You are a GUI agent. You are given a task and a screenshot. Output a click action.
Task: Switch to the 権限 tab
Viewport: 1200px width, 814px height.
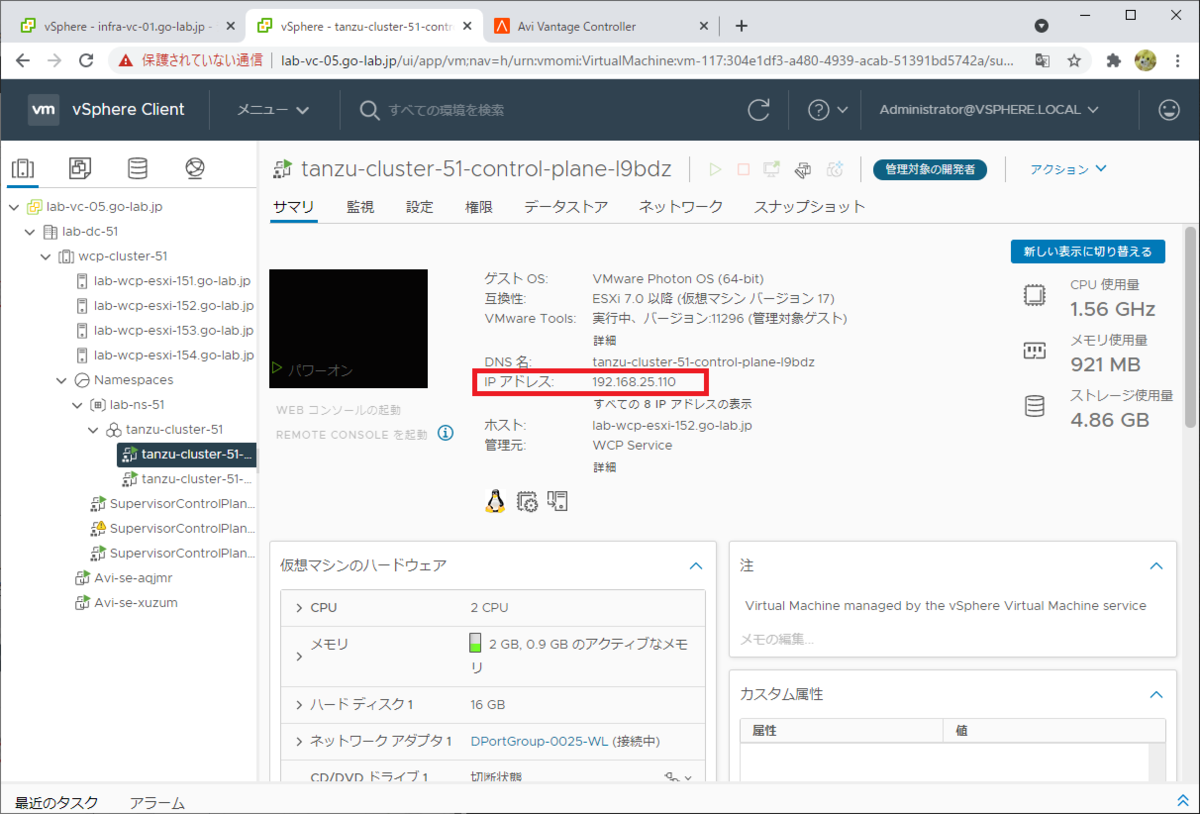(479, 207)
